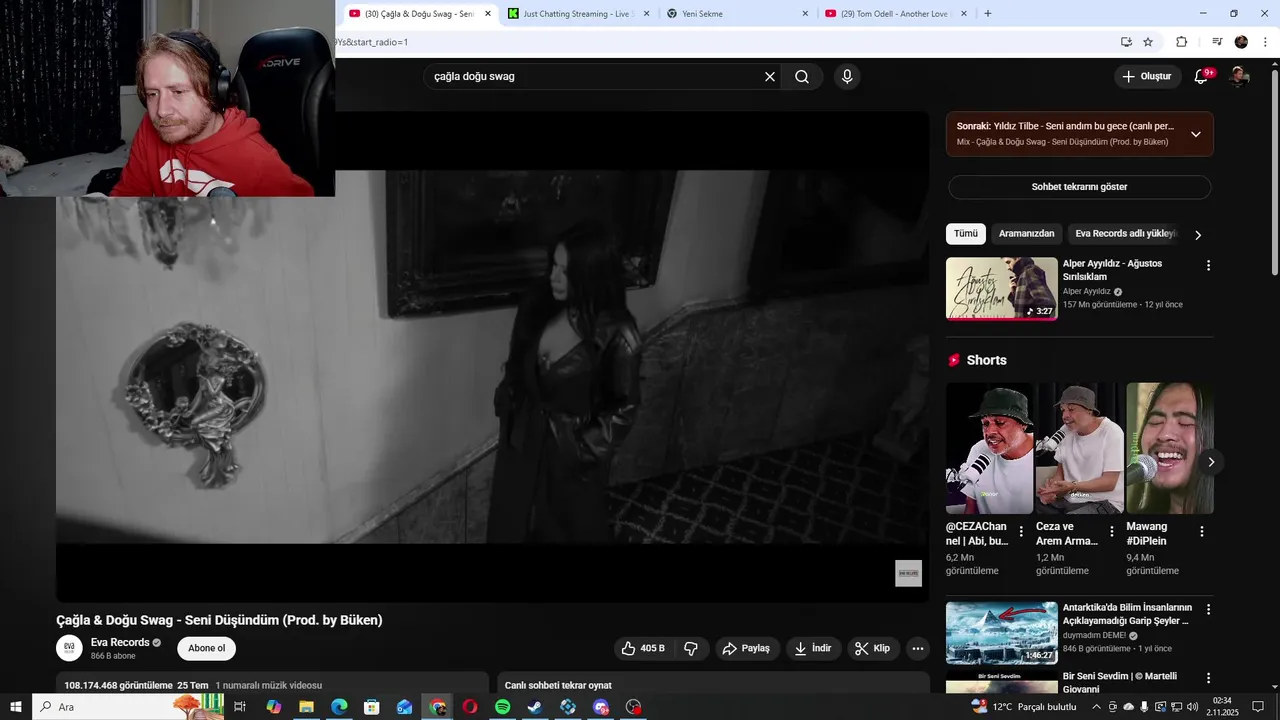Open Alper Ayyıldız Ağustos video thumbnail

point(1002,288)
